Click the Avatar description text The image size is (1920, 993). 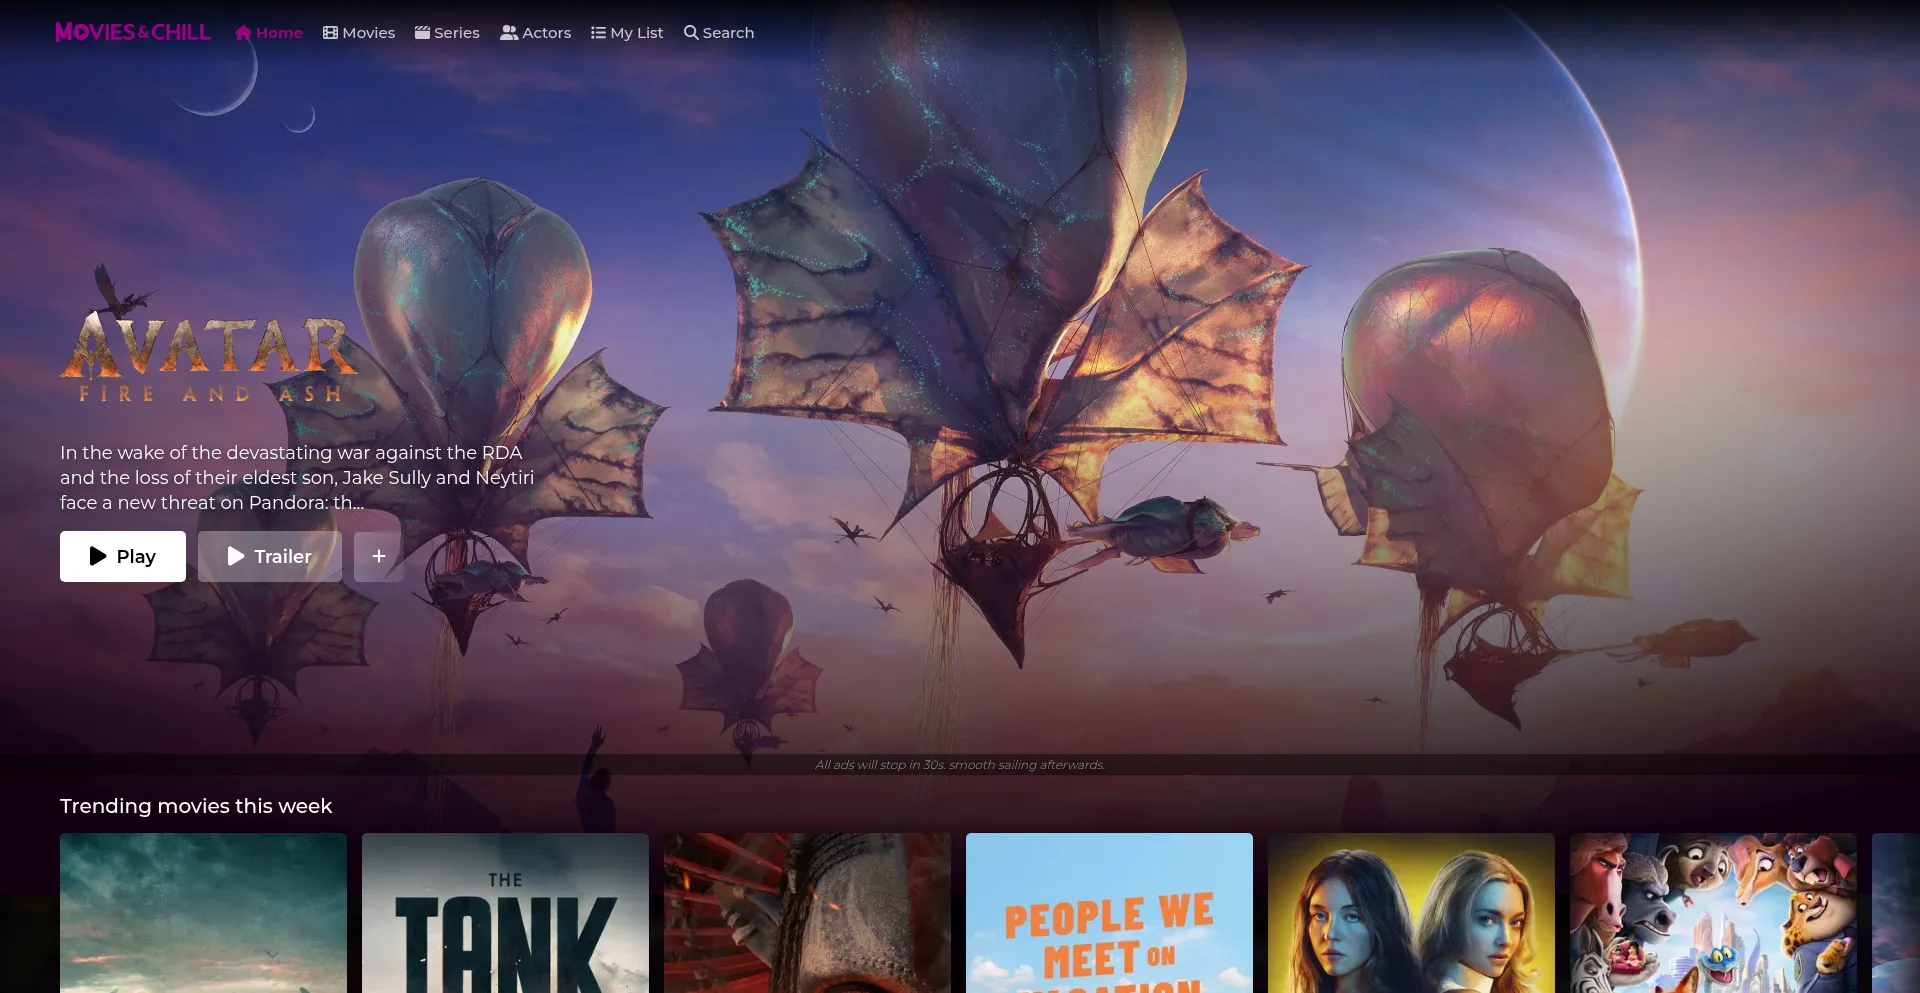tap(297, 477)
